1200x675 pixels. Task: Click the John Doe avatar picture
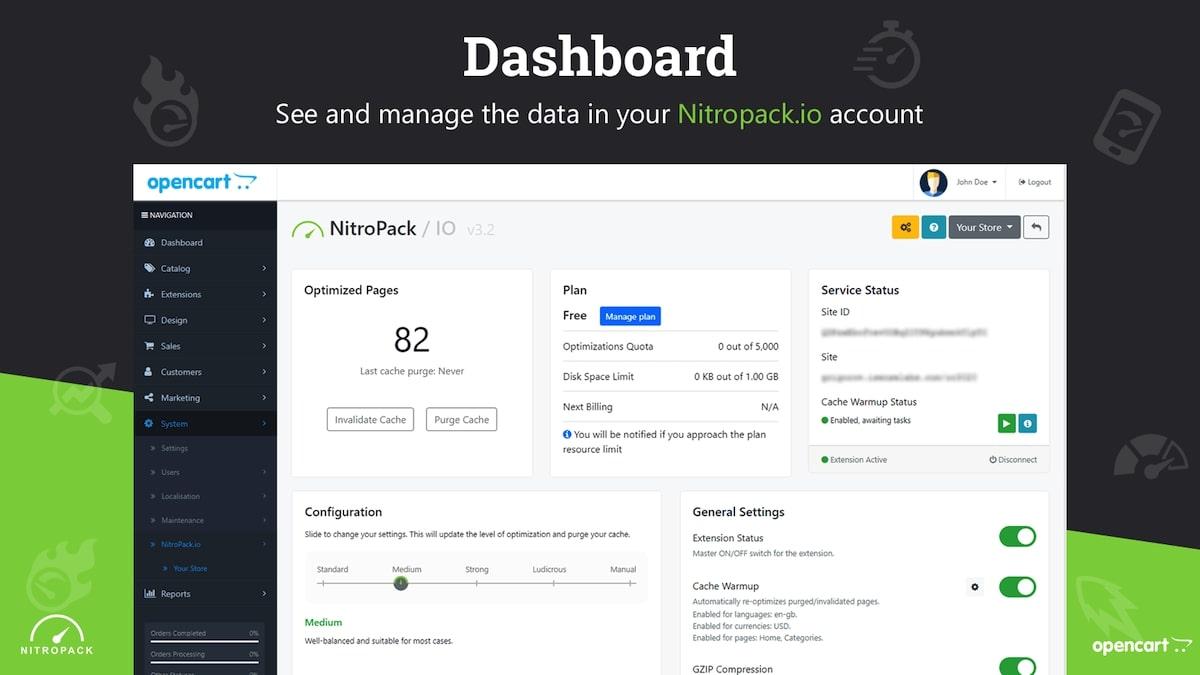click(933, 182)
